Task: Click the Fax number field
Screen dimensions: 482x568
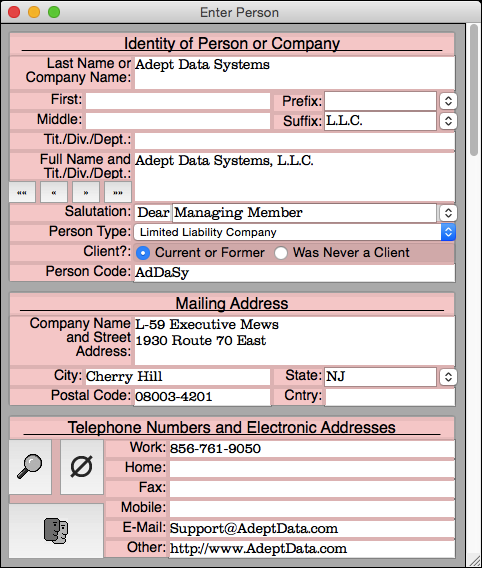Action: pos(312,489)
